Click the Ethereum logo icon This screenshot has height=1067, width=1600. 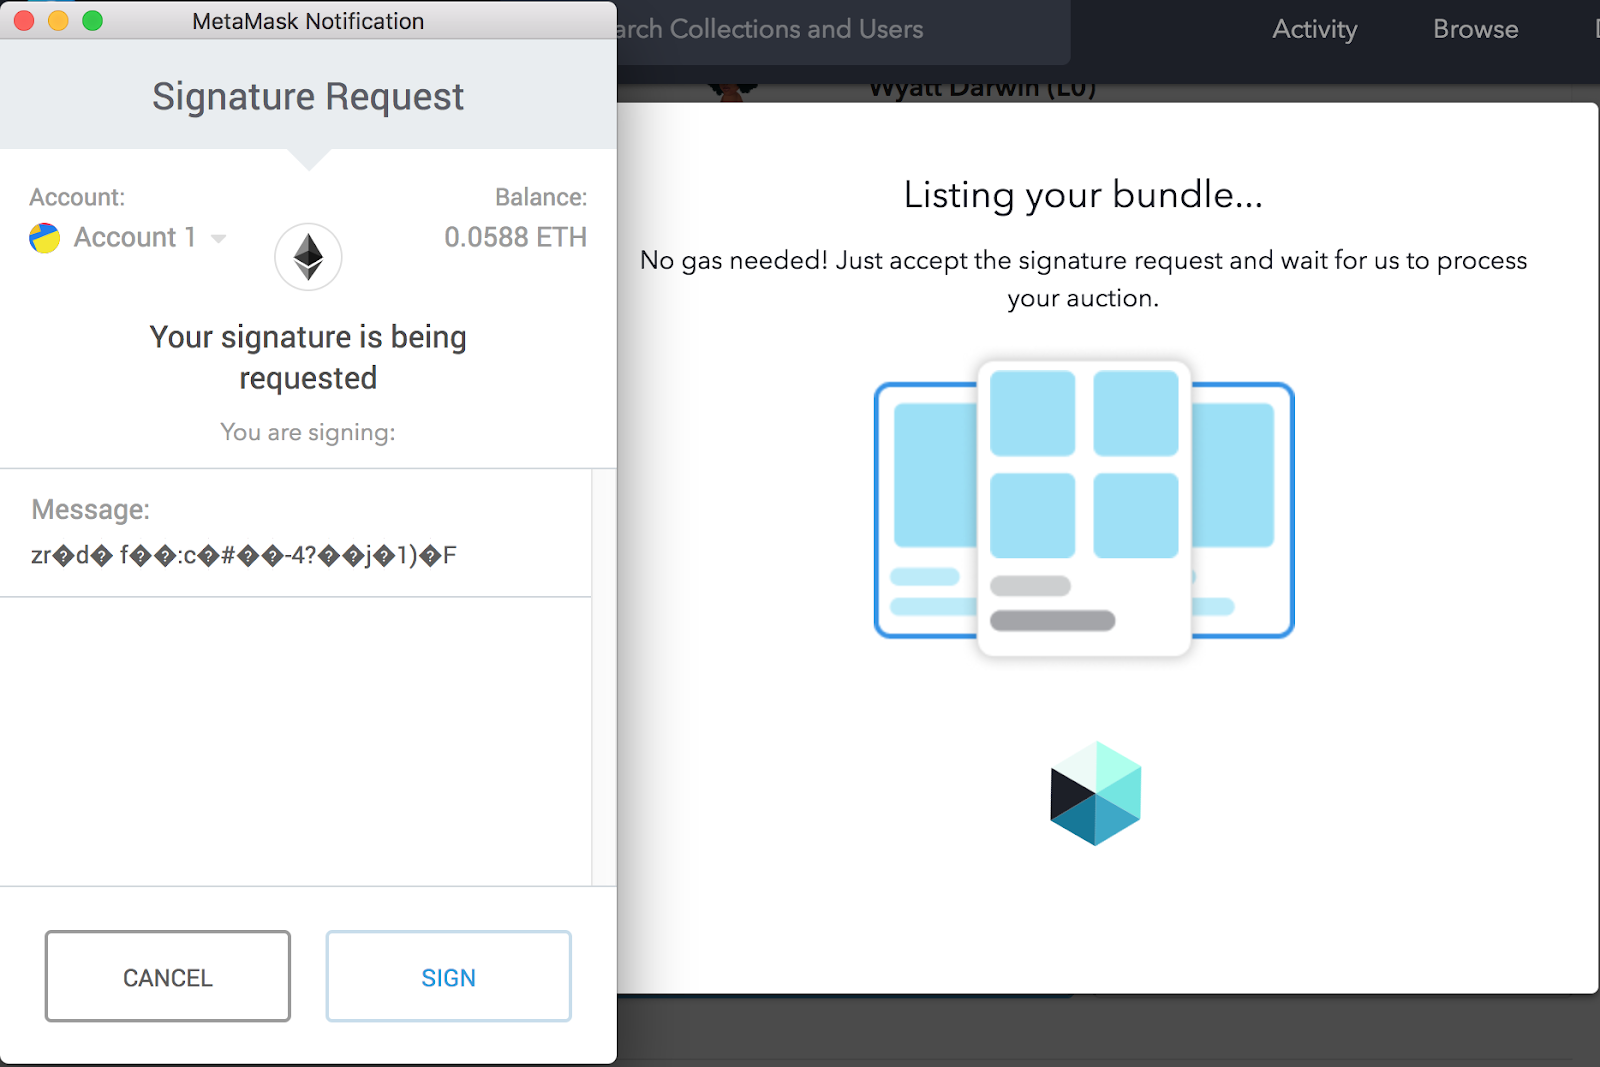click(308, 257)
